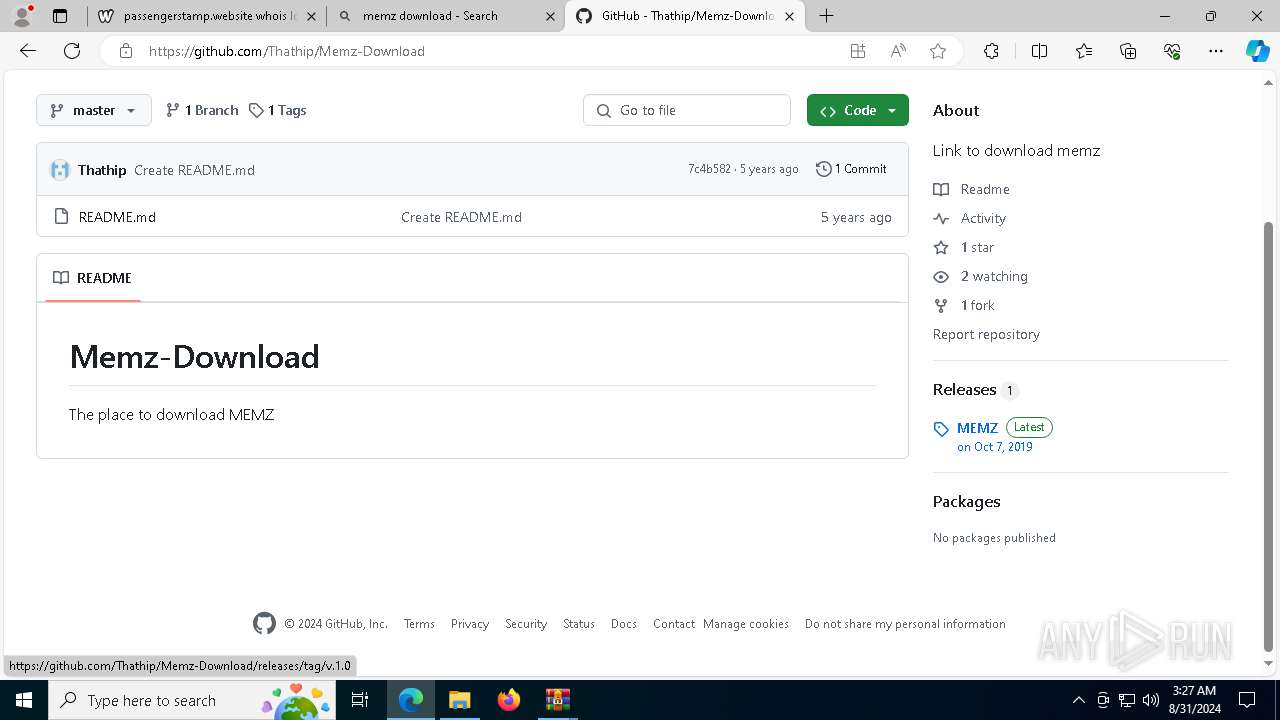Open the Packages heading

[x=966, y=502]
